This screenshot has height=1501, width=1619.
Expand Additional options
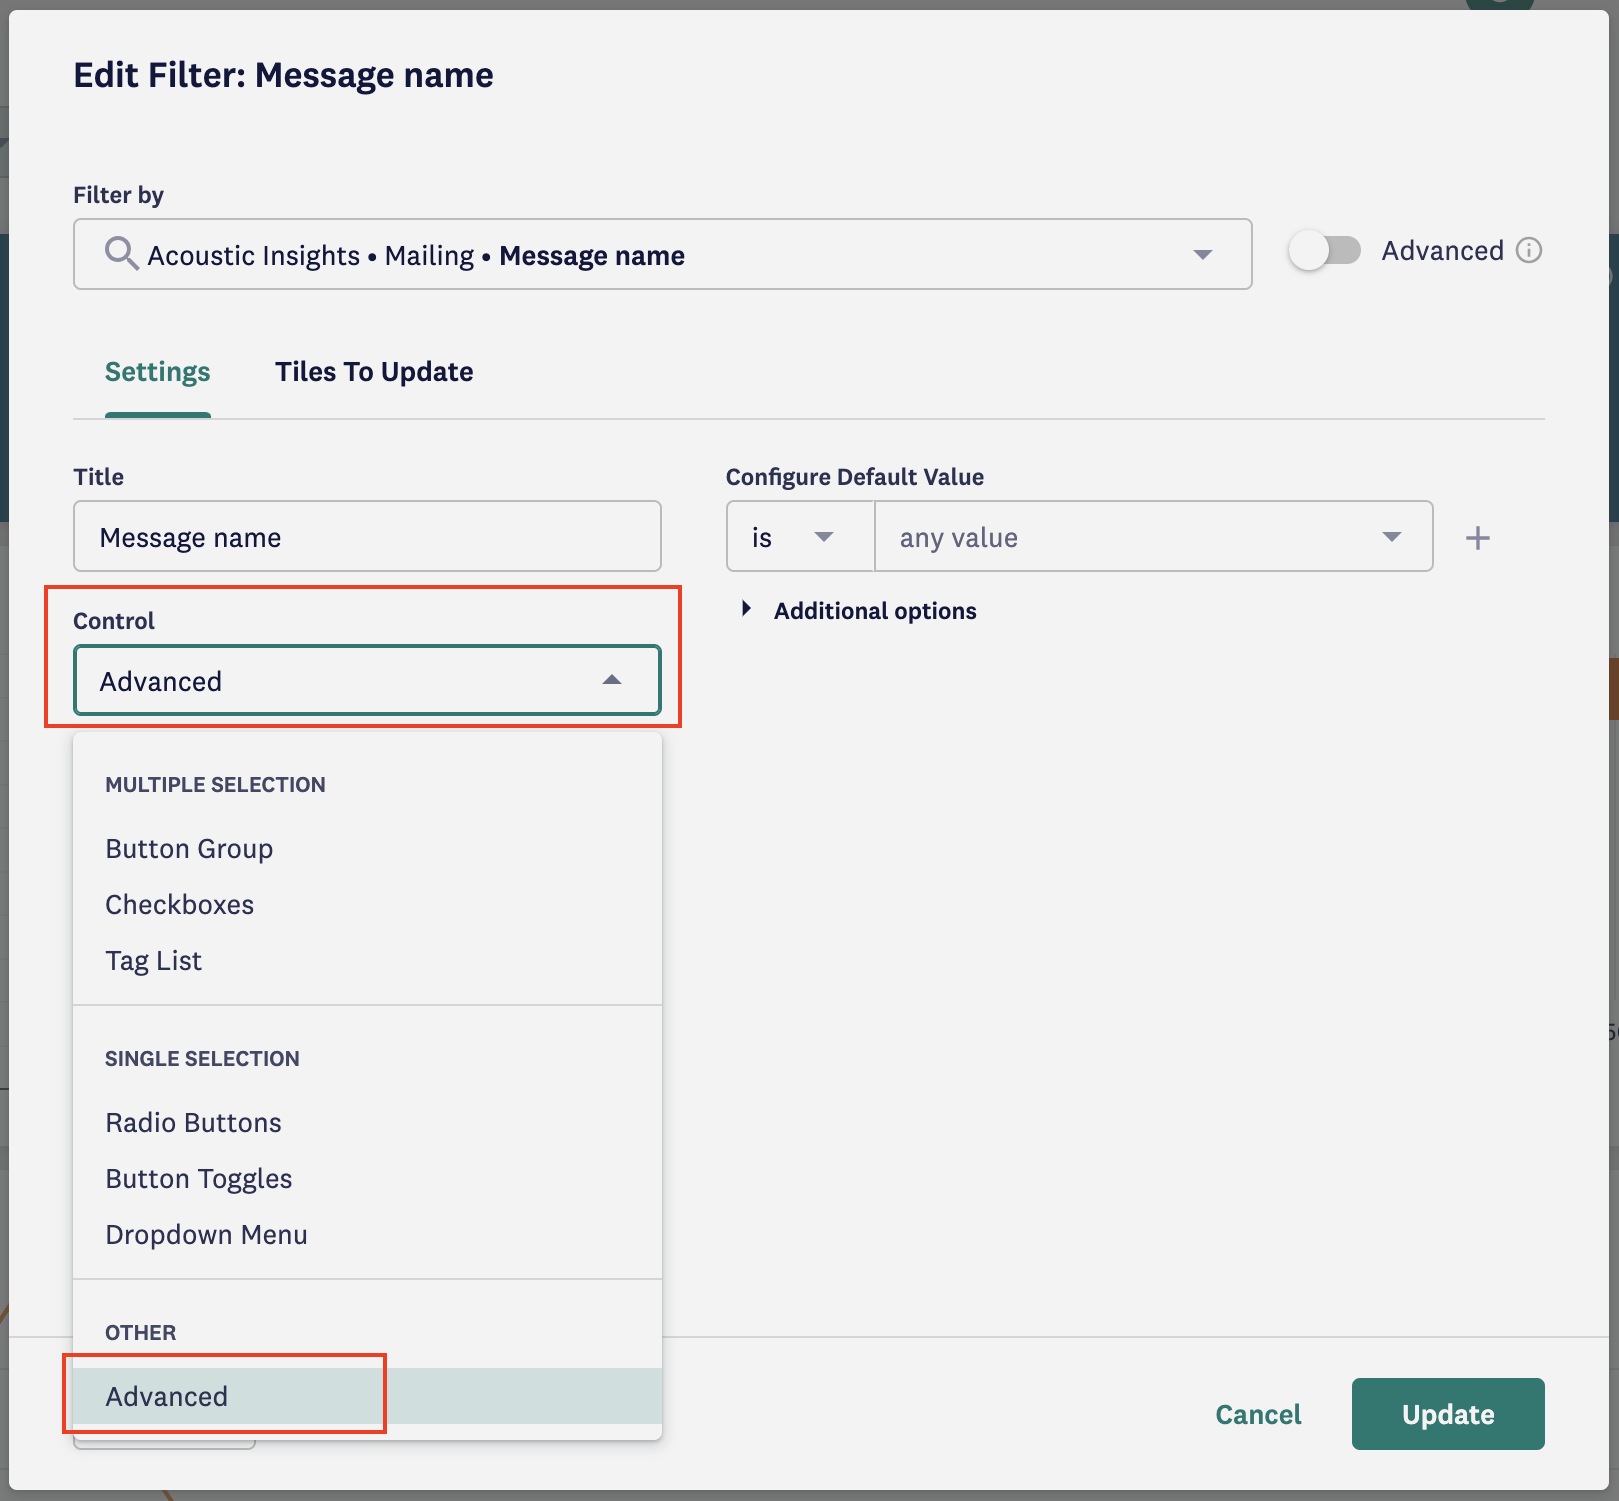[874, 610]
